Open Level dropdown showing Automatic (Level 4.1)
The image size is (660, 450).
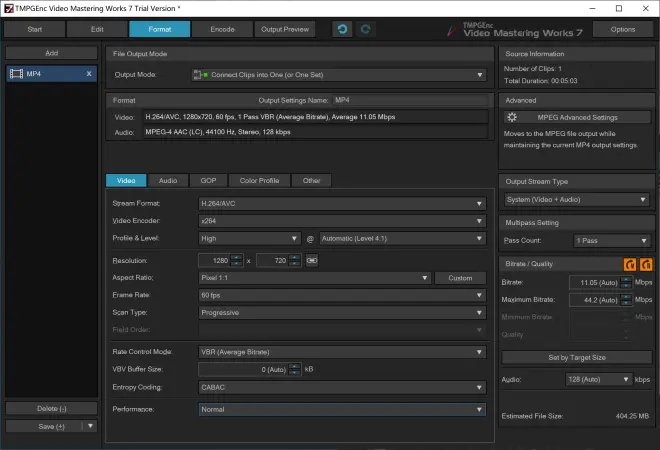pyautogui.click(x=403, y=239)
